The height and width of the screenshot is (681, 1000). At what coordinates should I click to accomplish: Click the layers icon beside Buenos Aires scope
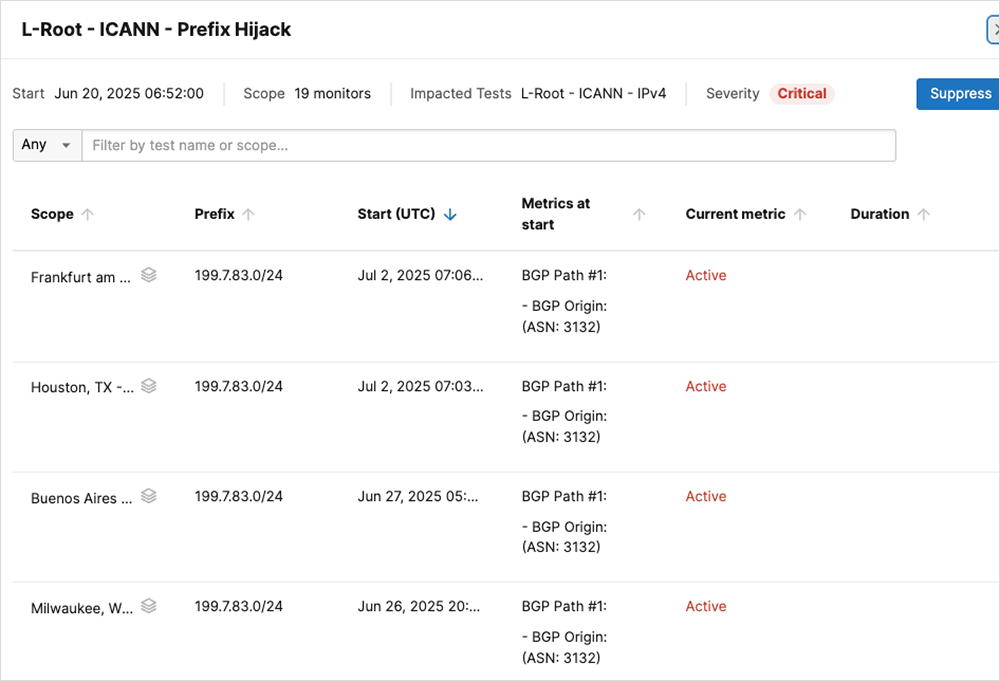148,496
